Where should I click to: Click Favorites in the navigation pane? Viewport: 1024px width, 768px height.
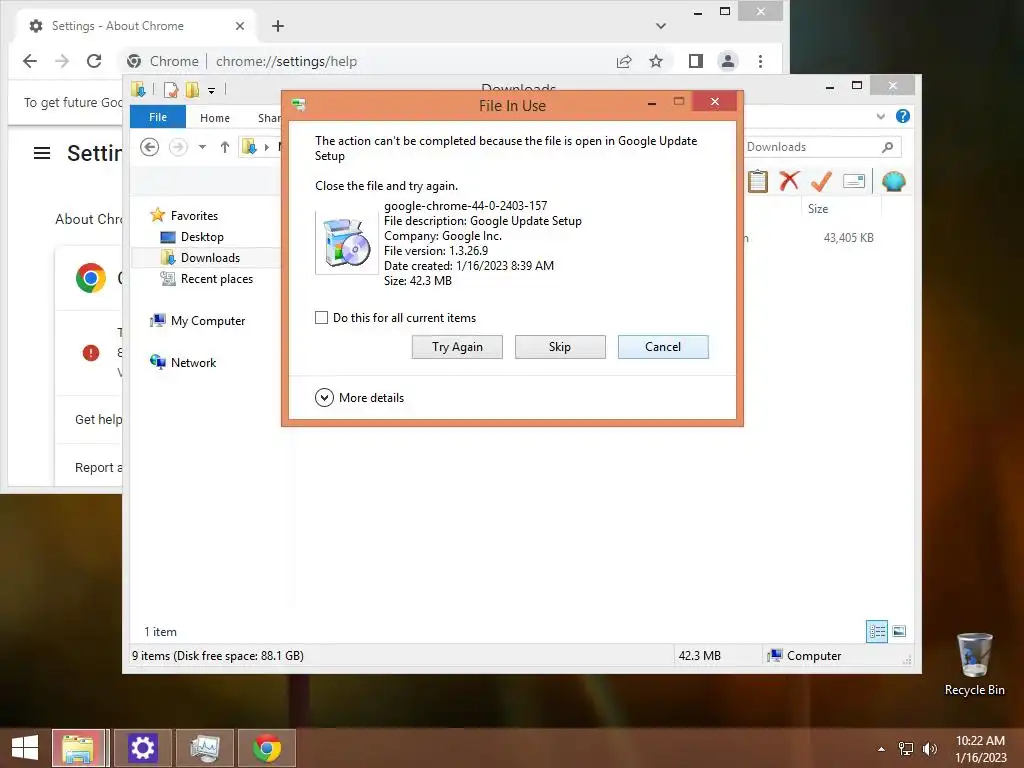pyautogui.click(x=194, y=216)
